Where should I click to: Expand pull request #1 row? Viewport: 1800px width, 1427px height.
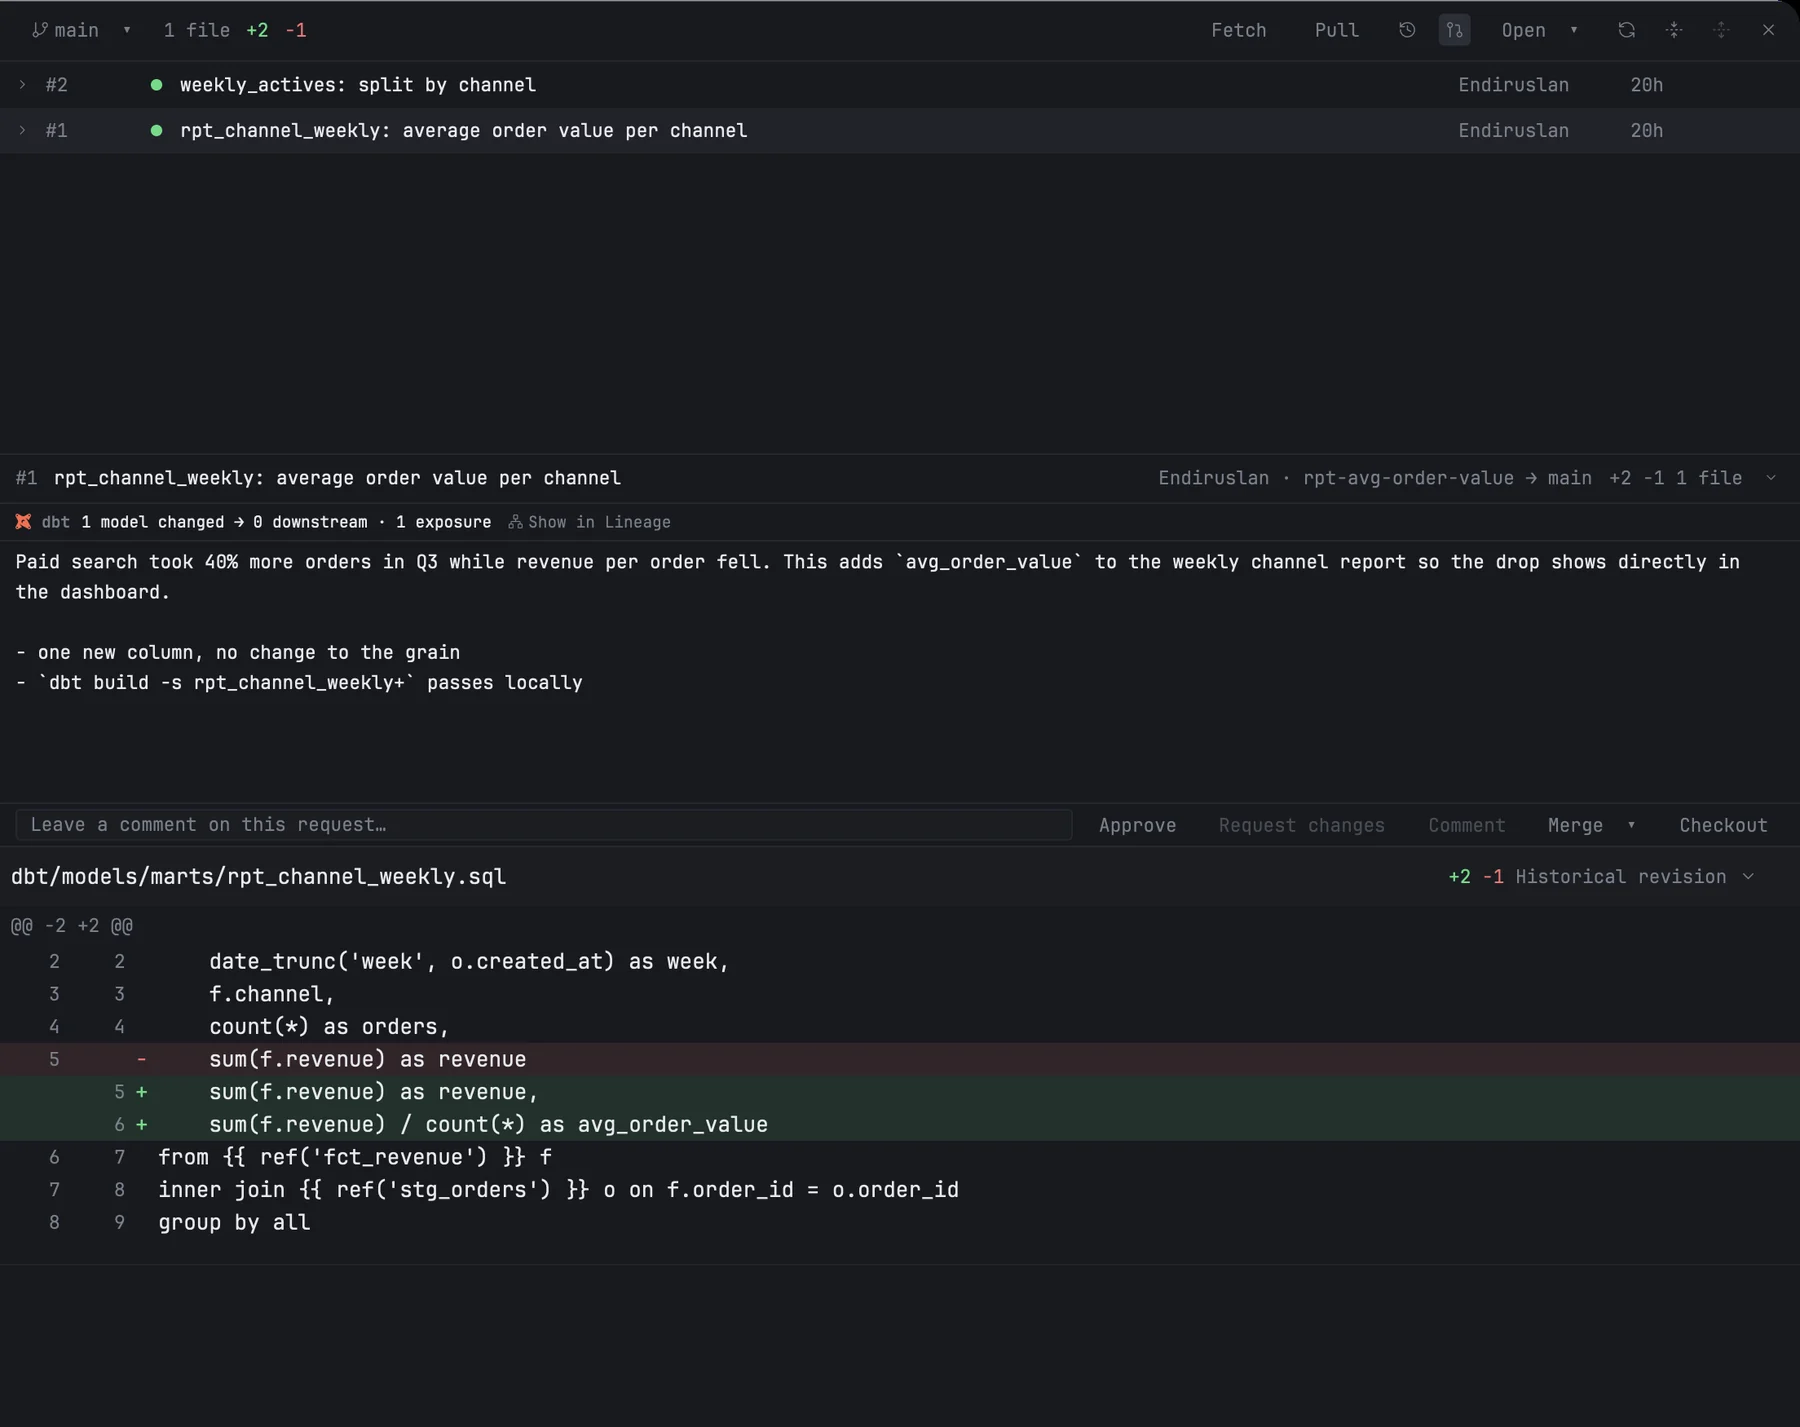pos(22,130)
